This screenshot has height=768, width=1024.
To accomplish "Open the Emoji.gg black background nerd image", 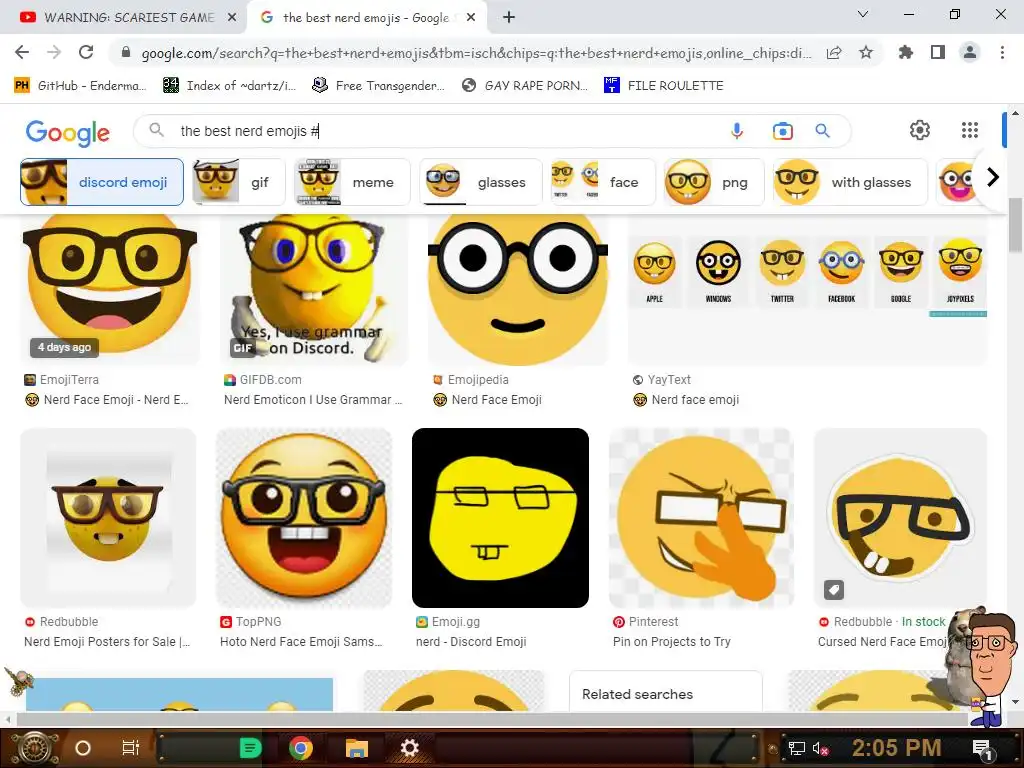I will point(500,518).
